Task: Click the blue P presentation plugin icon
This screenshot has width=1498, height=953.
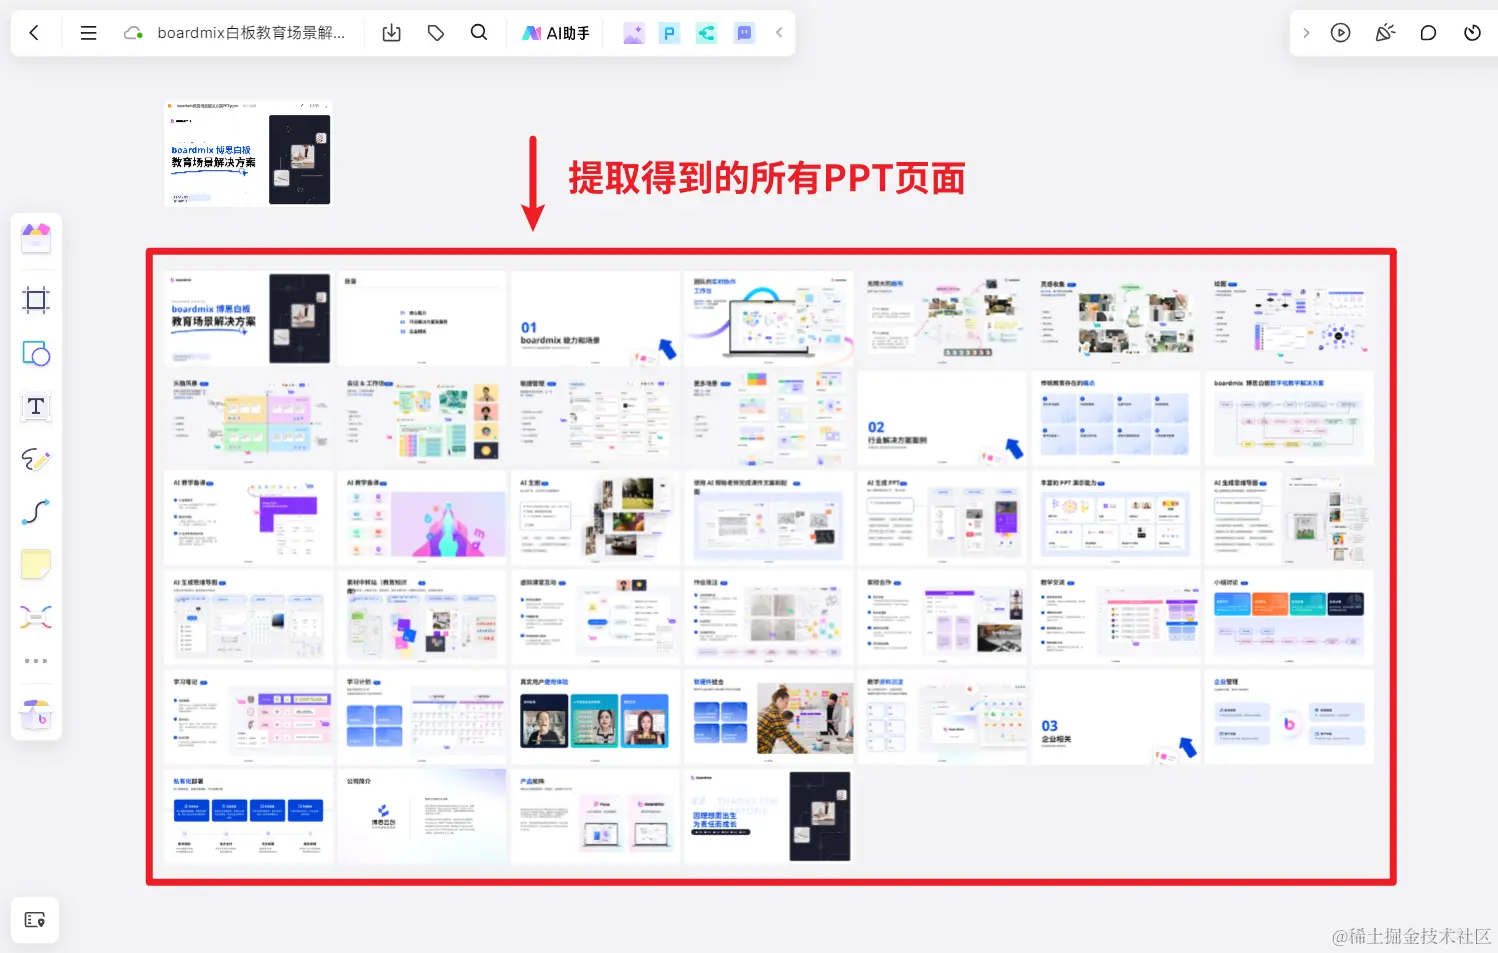Action: pos(669,33)
